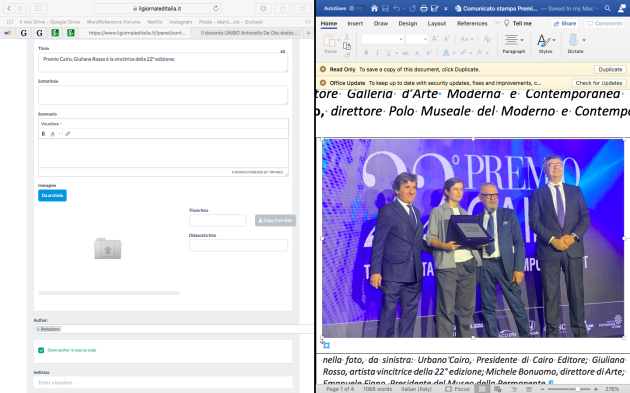
Task: Open the Change Case Aa dropdown
Action: (x=467, y=39)
